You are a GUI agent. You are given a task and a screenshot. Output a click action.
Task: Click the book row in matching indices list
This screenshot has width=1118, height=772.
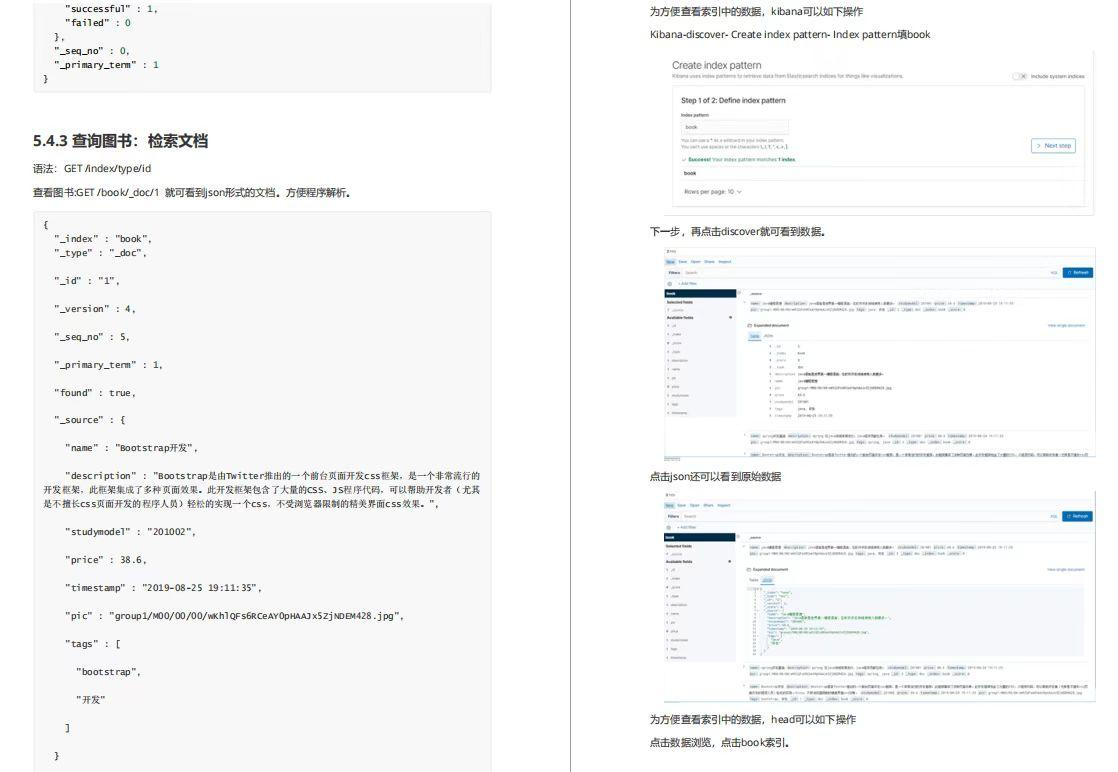click(x=878, y=173)
